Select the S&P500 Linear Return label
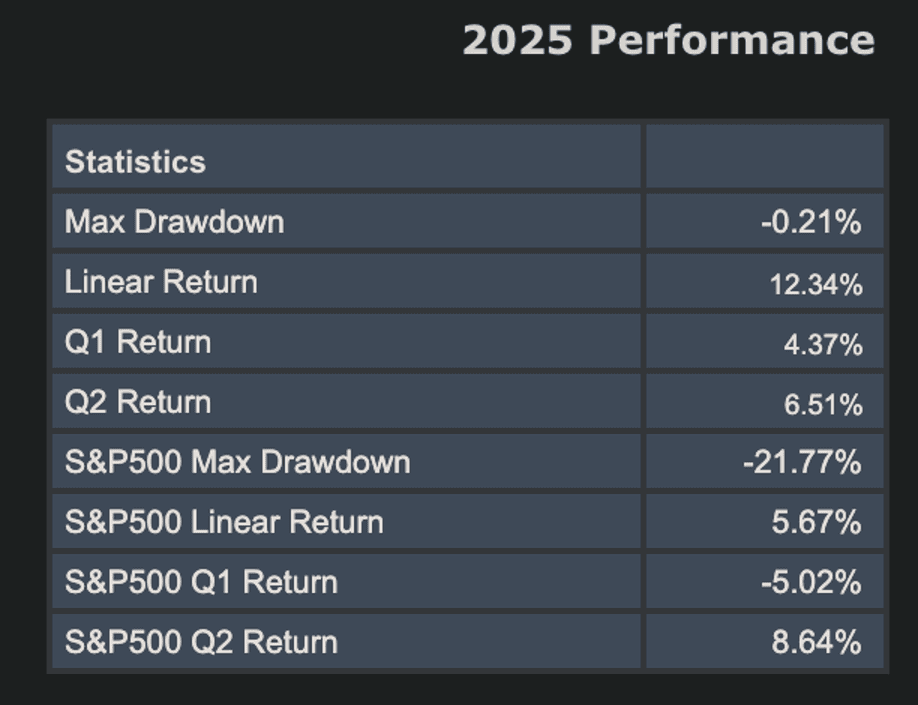 pos(224,522)
